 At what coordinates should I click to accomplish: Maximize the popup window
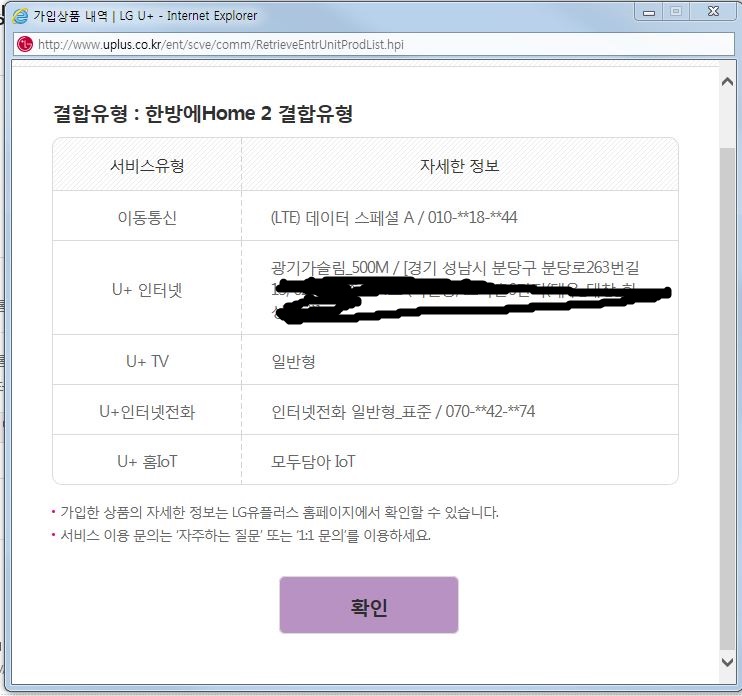[677, 12]
